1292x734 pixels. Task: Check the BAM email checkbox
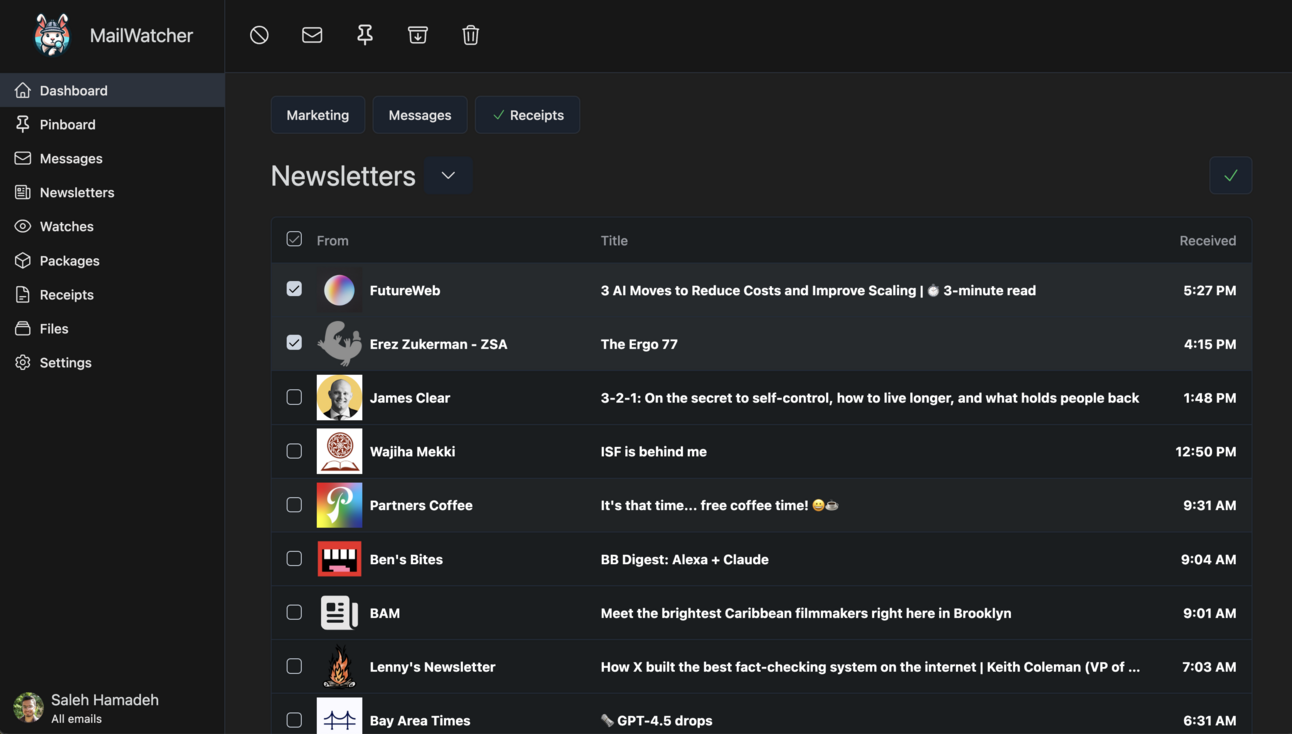pyautogui.click(x=294, y=612)
